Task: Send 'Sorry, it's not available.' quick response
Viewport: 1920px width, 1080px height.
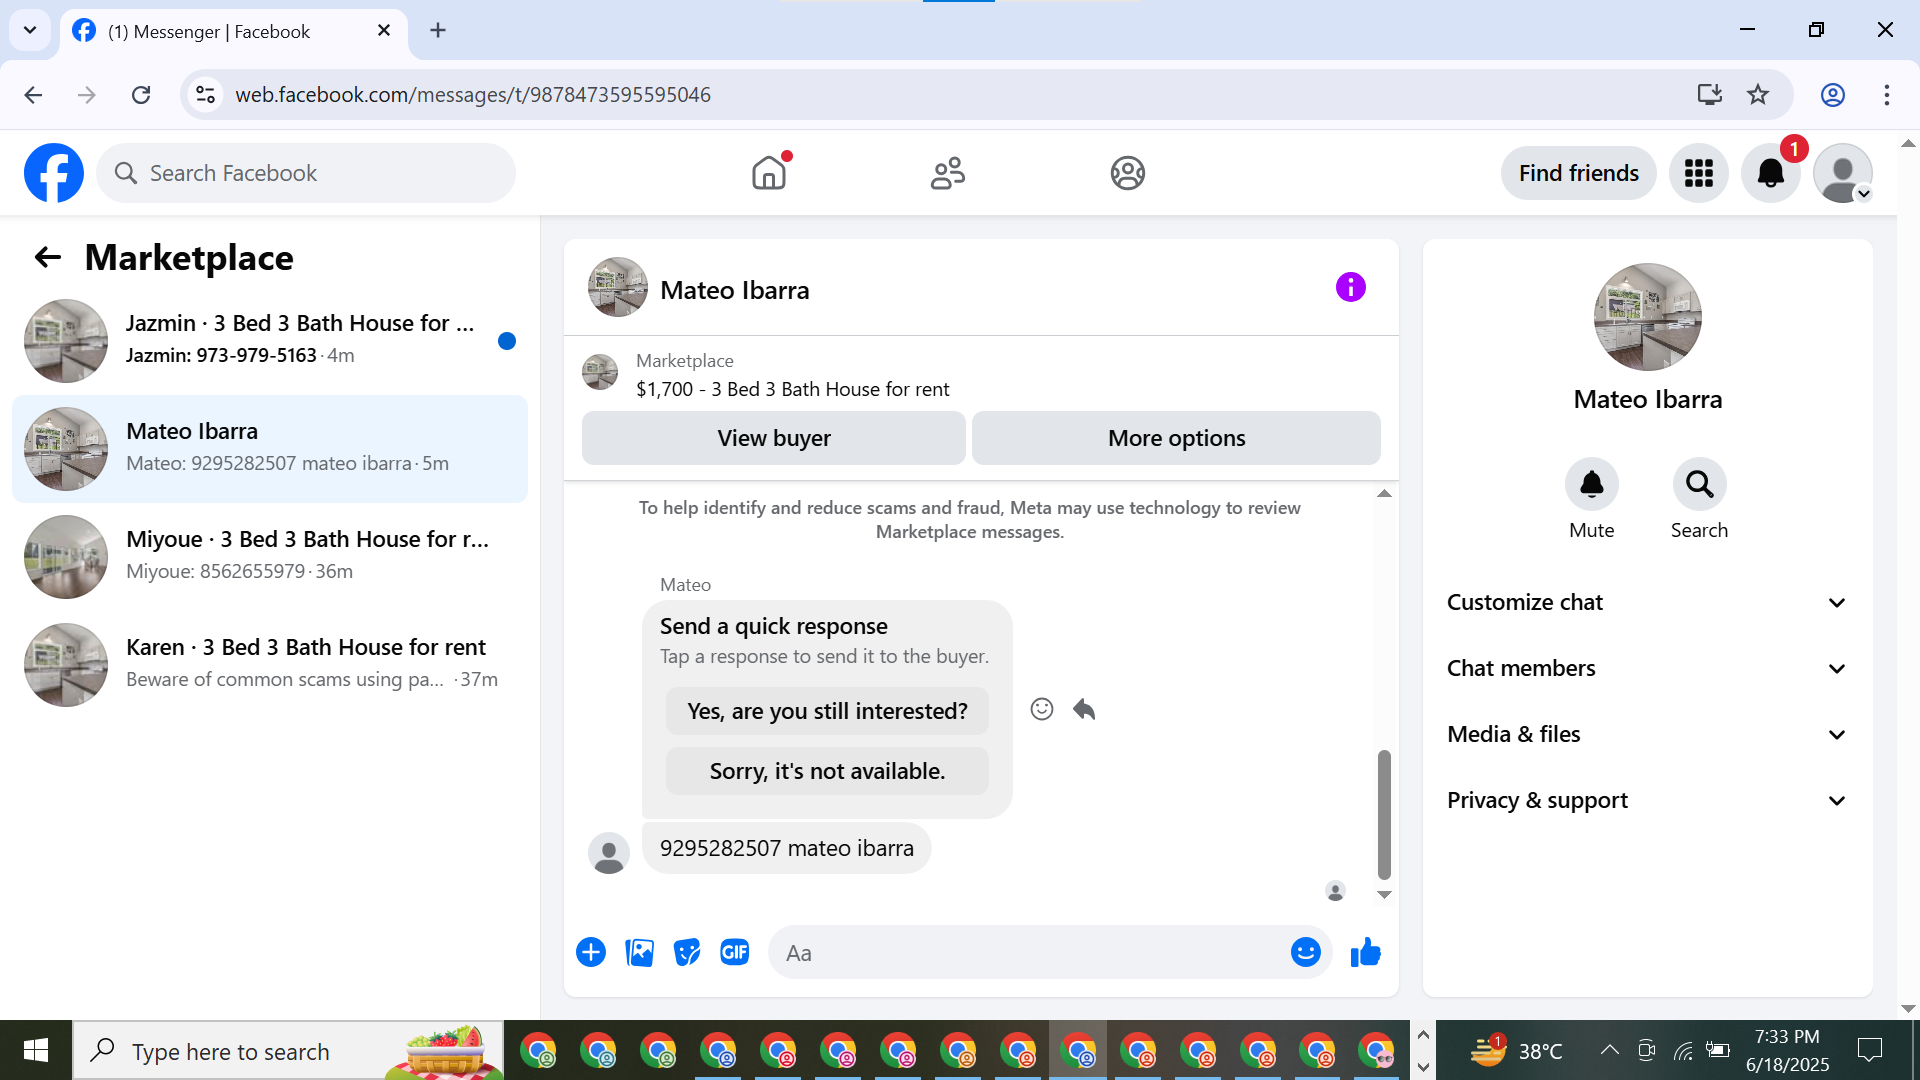Action: (x=827, y=771)
